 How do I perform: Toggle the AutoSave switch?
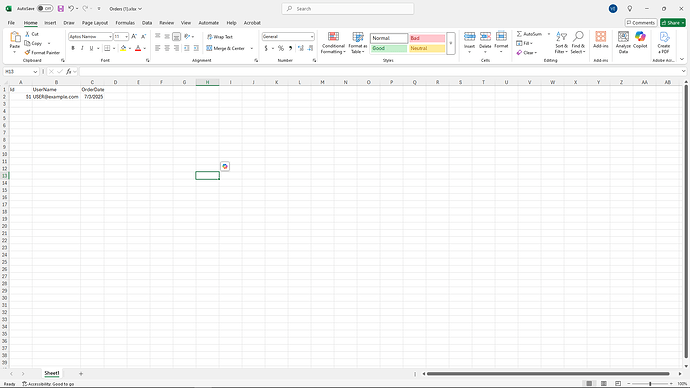pos(45,8)
